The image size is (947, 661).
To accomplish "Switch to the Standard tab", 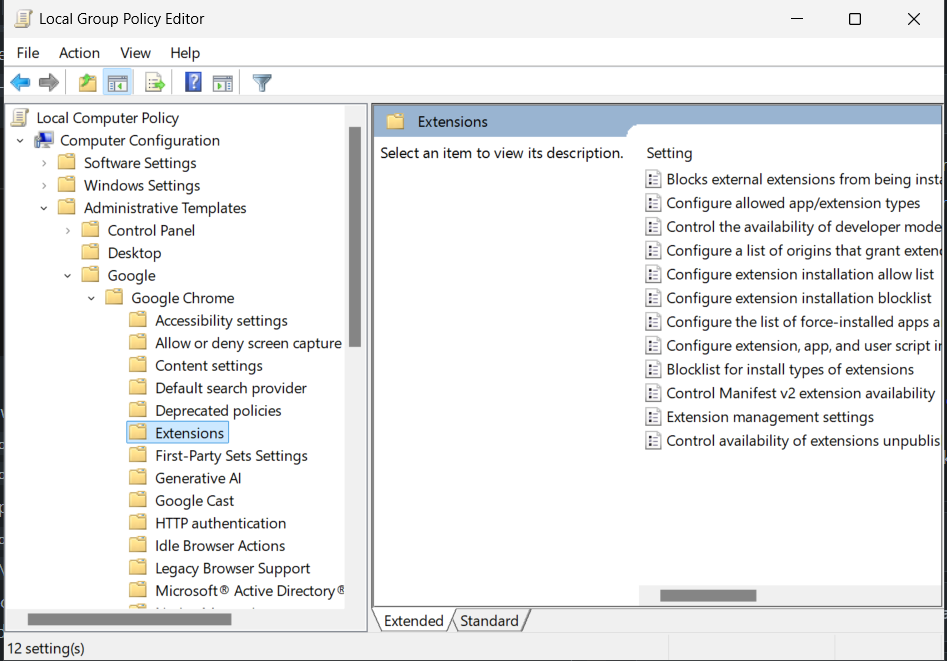I will tap(489, 621).
